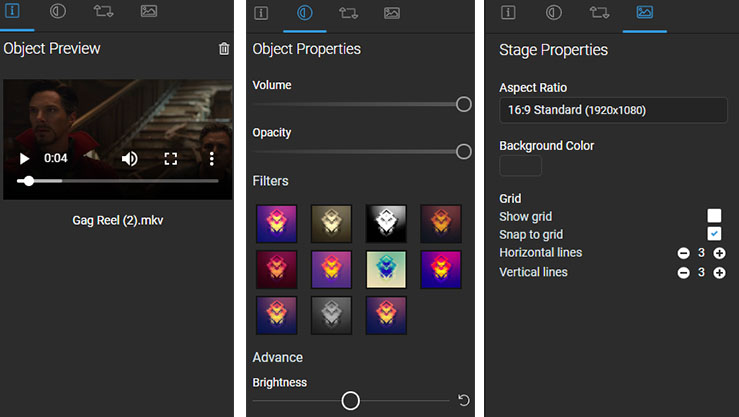Click the Volume slider handle
This screenshot has width=739, height=417.
point(464,104)
